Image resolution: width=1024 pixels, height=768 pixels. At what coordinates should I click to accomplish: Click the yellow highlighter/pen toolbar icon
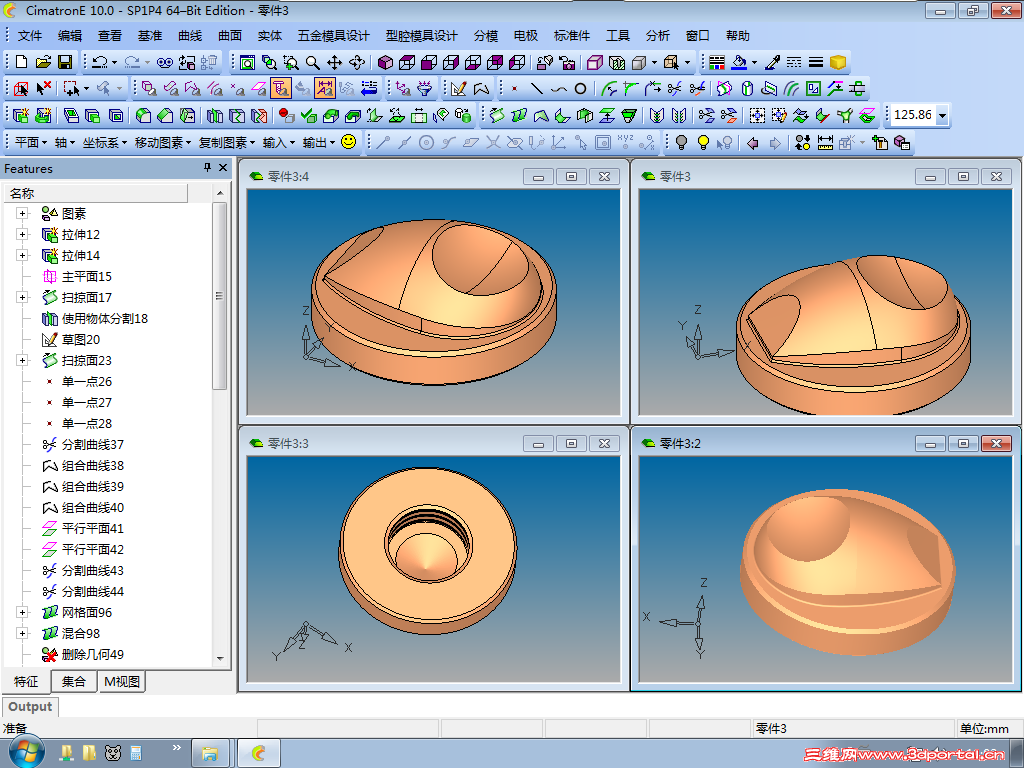click(770, 61)
